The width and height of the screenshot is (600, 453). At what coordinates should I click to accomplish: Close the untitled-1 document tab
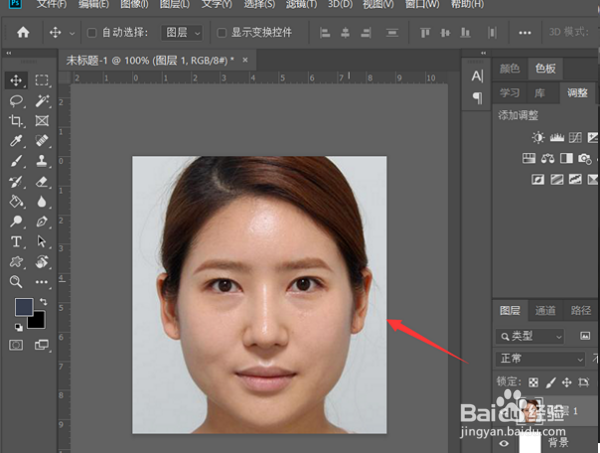(245, 60)
